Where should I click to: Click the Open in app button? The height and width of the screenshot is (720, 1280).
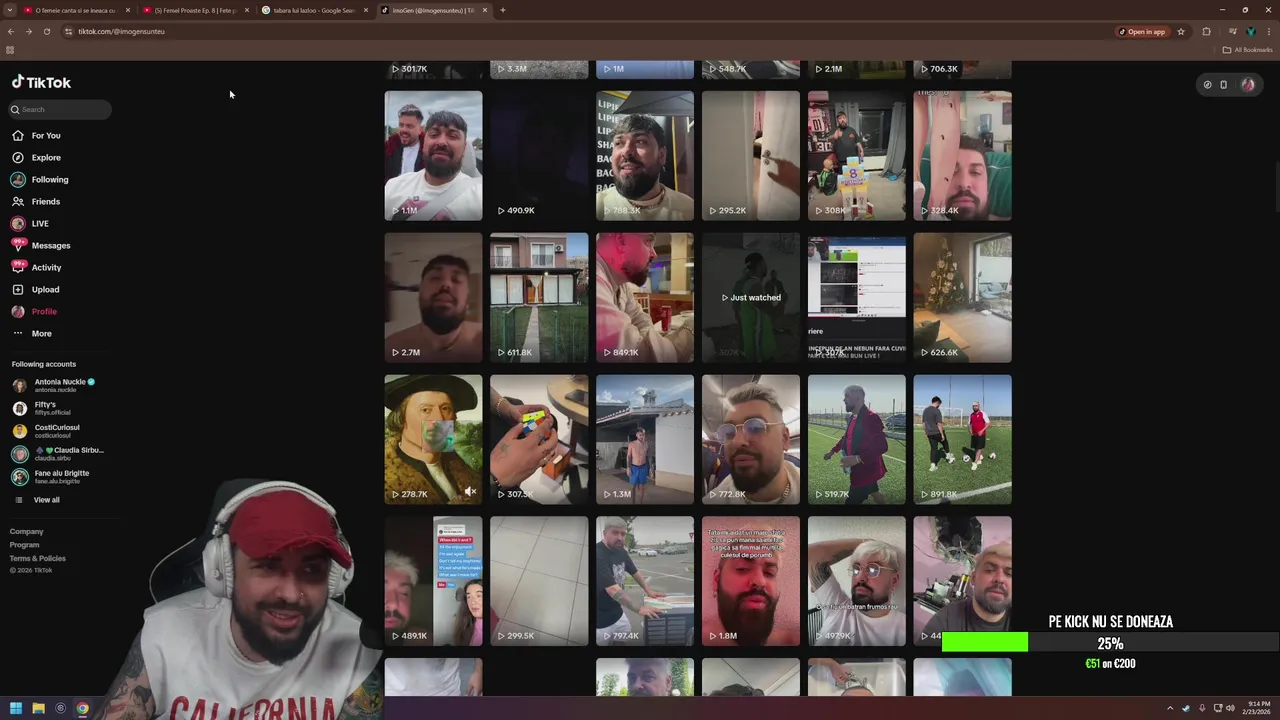pos(1142,31)
